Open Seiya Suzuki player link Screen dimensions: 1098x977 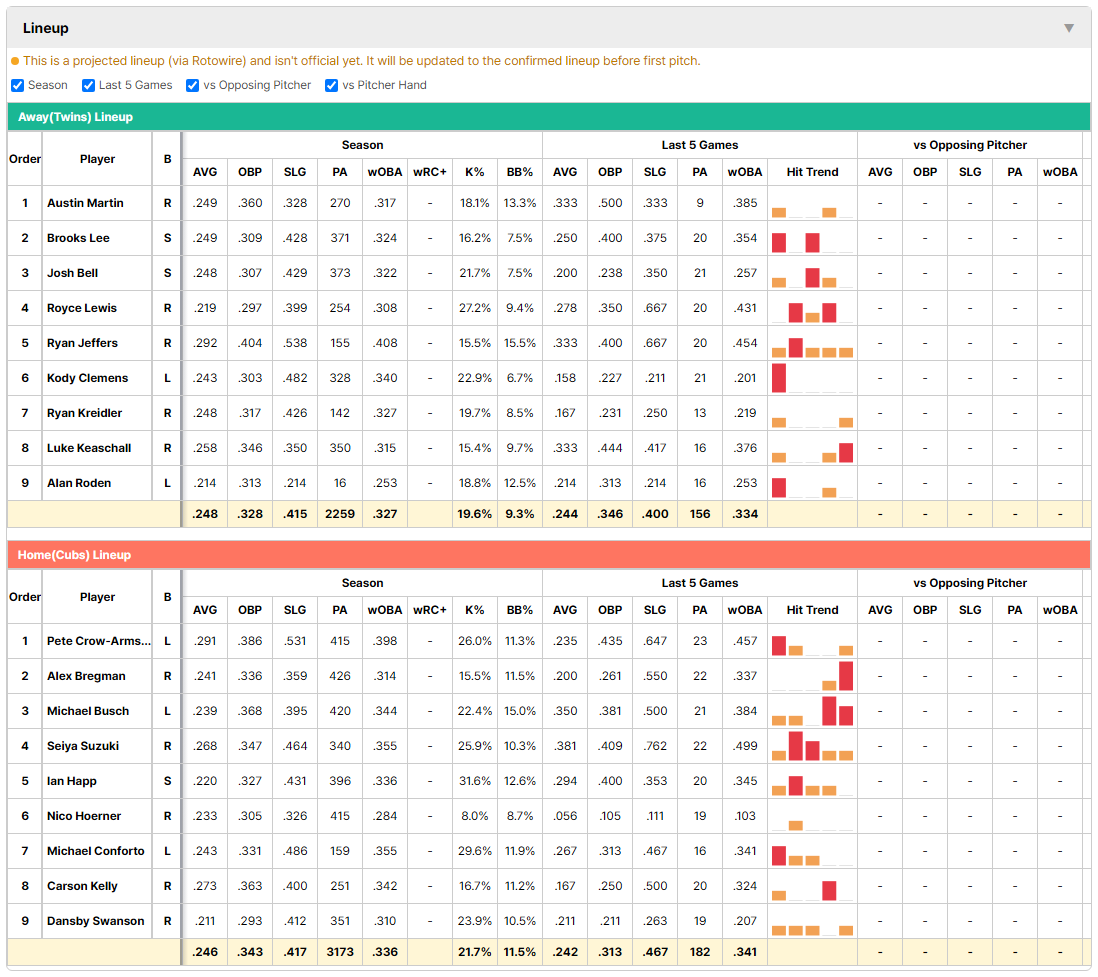83,746
